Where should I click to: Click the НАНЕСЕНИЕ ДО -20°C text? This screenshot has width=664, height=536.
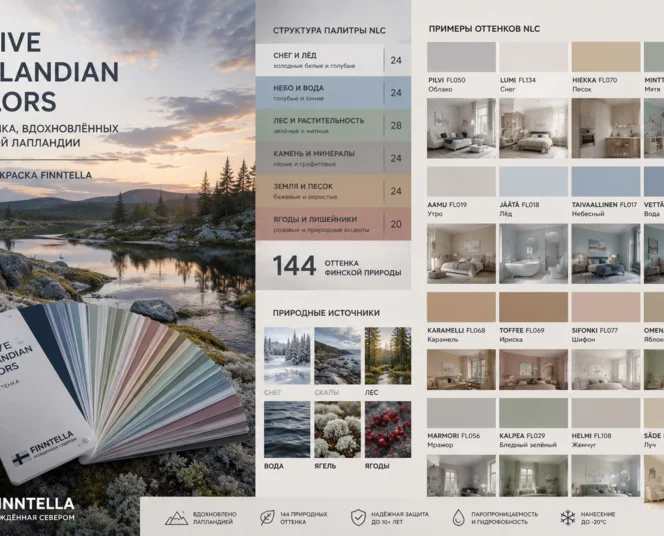[x=597, y=518]
